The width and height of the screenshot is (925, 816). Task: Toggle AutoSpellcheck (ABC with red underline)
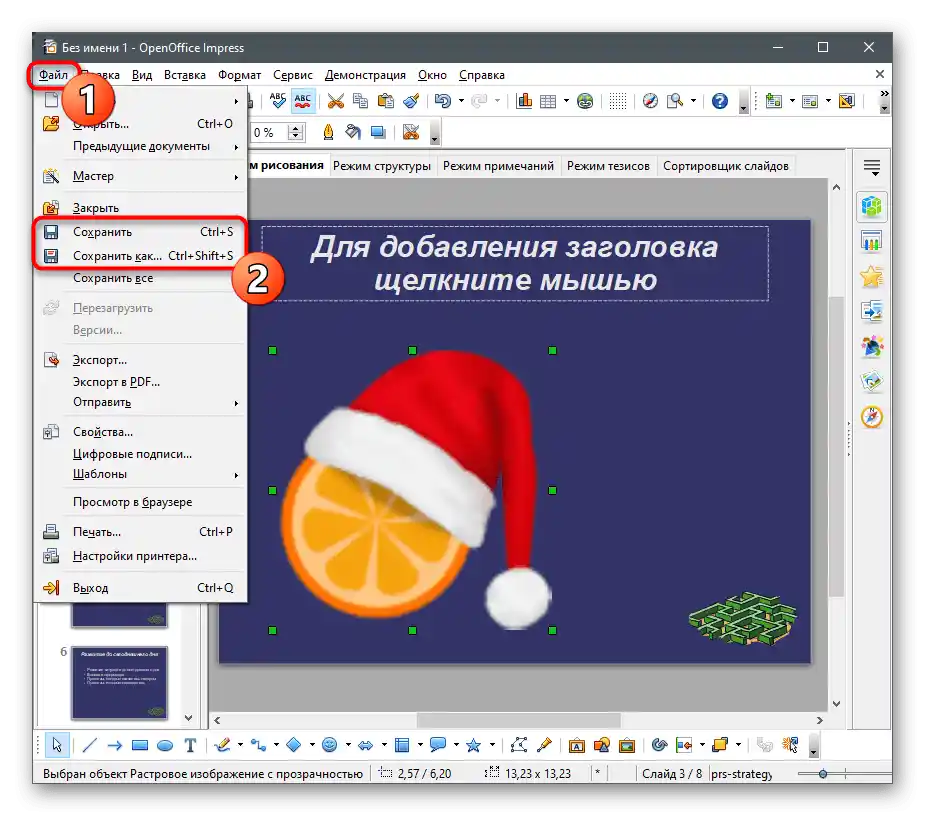tap(303, 101)
